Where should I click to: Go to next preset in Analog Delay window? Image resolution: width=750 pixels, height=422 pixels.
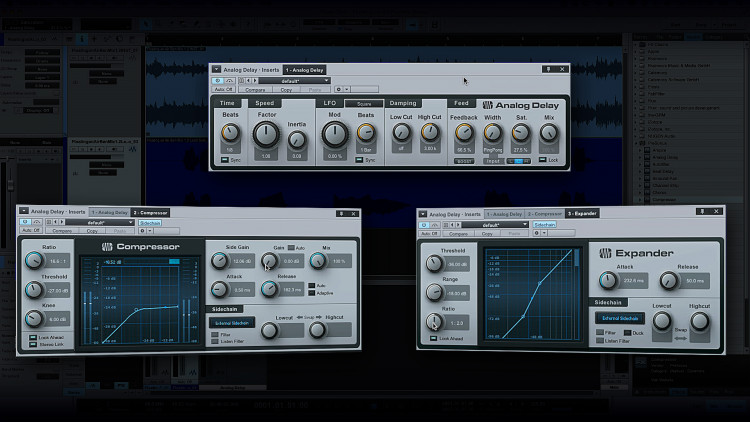pyautogui.click(x=254, y=81)
